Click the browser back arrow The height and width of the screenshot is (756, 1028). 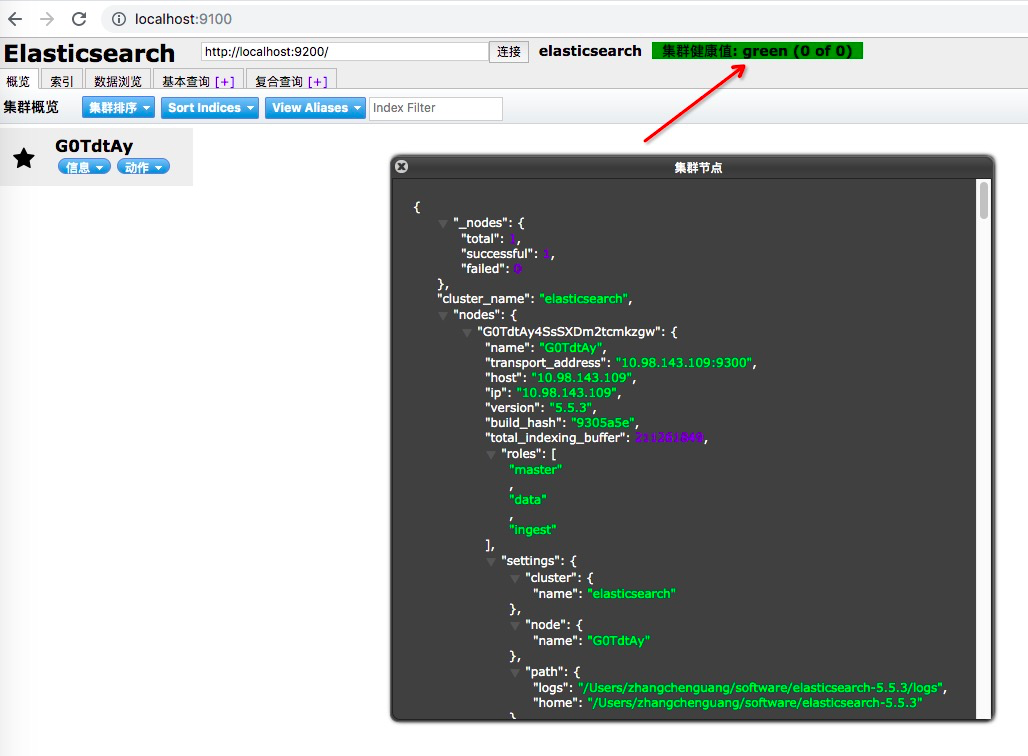coord(15,18)
